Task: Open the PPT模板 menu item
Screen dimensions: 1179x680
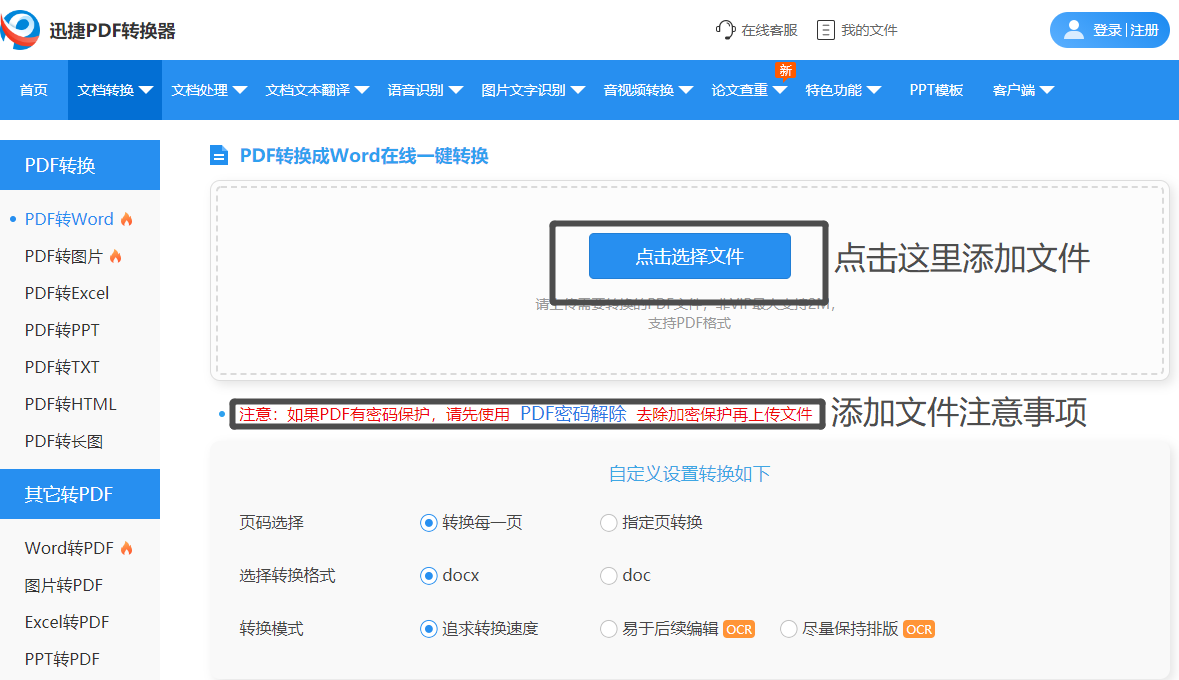Action: click(936, 90)
